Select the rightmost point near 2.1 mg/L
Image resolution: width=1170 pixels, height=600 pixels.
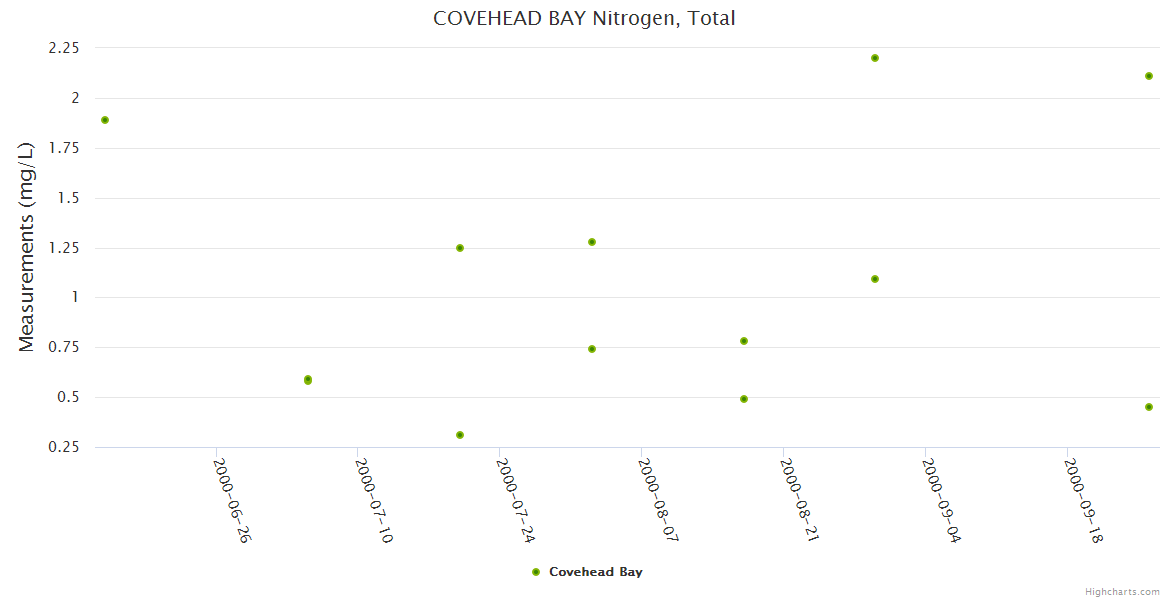[1149, 76]
